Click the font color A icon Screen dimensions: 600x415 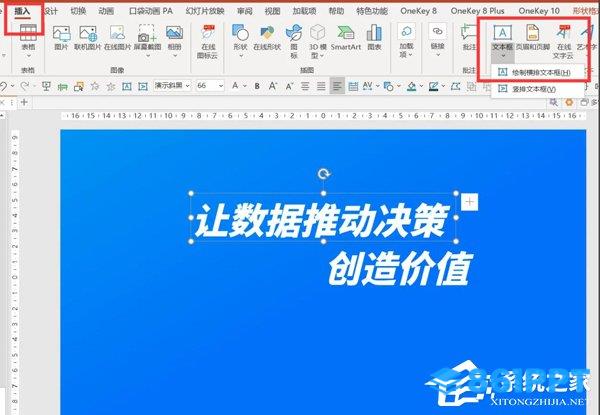coord(235,86)
